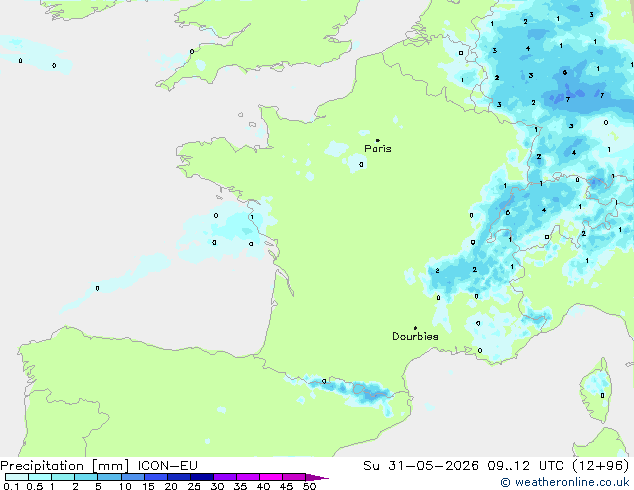Screen dimensions: 634x490
Task: Select the 15–20 mm legend swatch
Action: (156, 477)
